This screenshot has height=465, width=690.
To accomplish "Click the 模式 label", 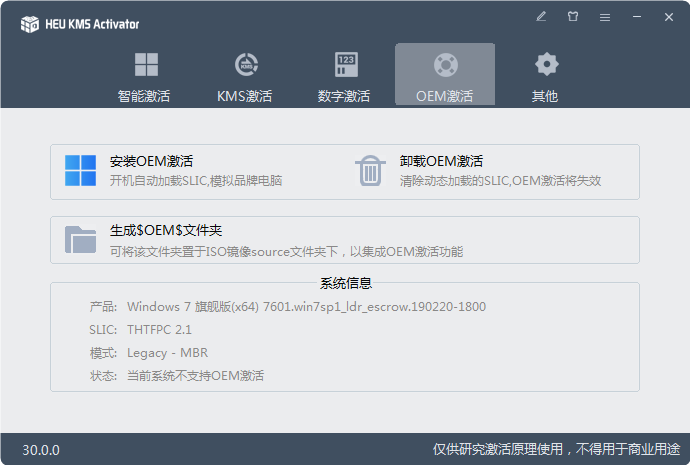I will coord(103,353).
